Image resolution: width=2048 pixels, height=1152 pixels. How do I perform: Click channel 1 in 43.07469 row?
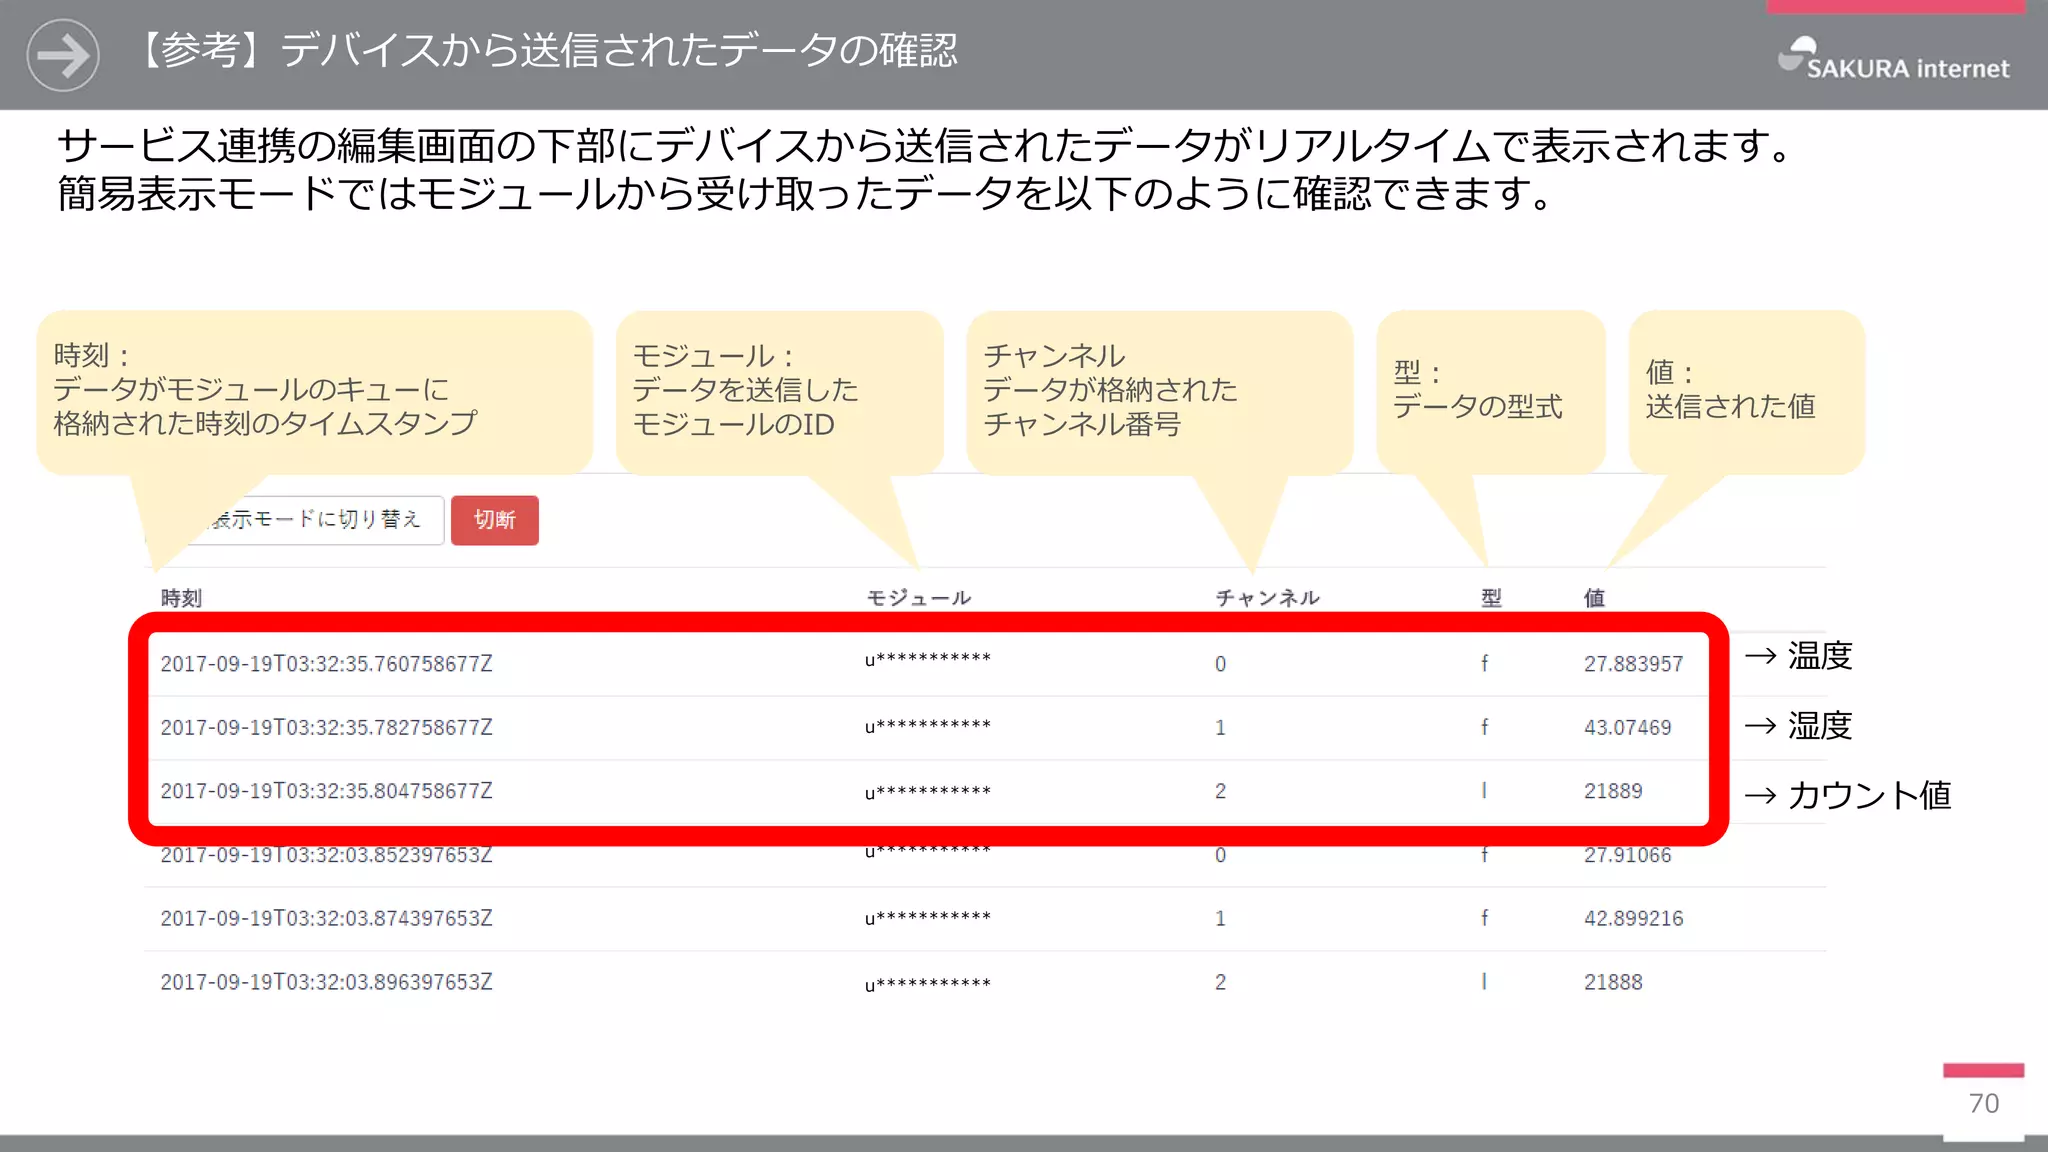[x=1220, y=728]
